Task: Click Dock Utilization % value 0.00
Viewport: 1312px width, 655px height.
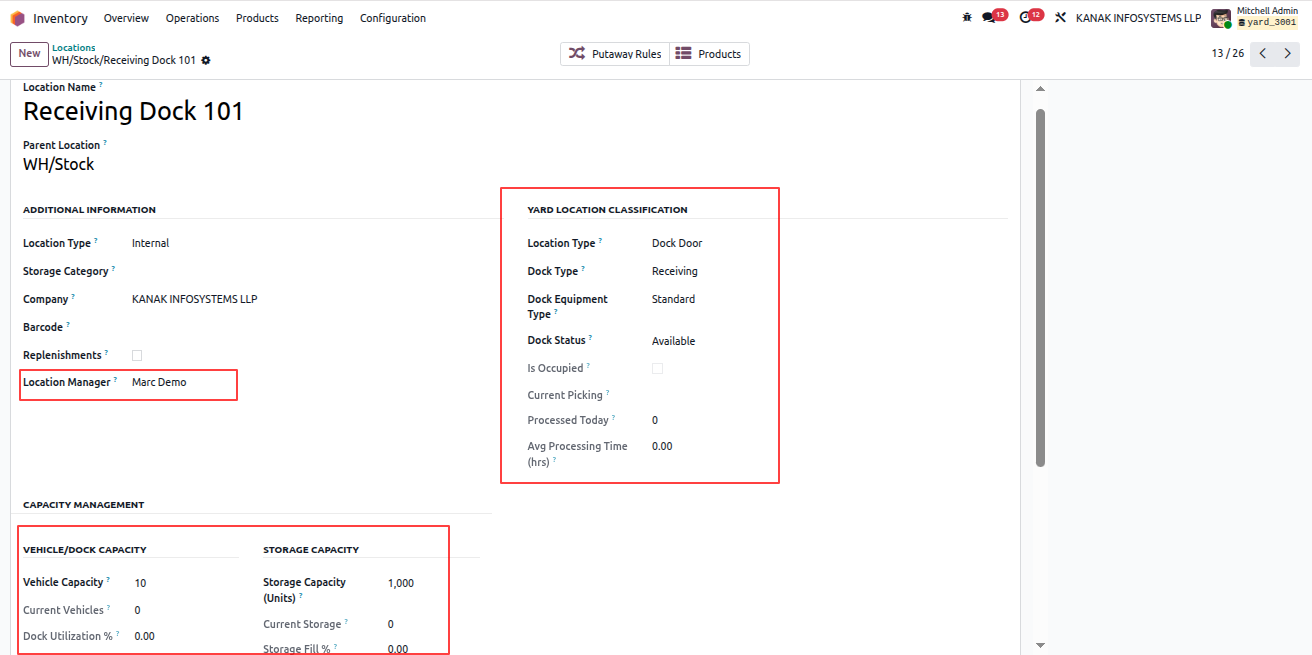Action: pyautogui.click(x=144, y=636)
